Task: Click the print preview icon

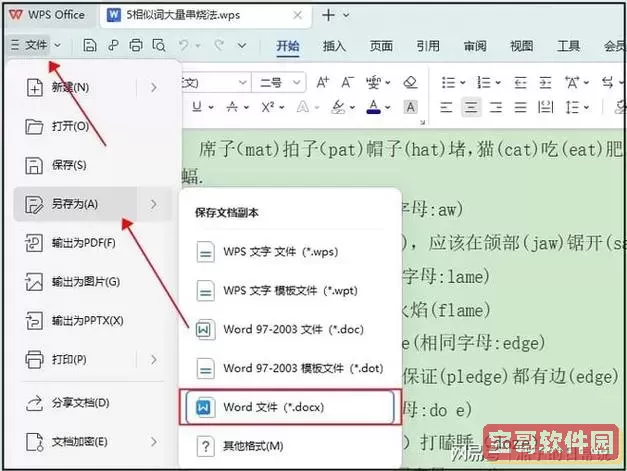Action: pyautogui.click(x=159, y=45)
